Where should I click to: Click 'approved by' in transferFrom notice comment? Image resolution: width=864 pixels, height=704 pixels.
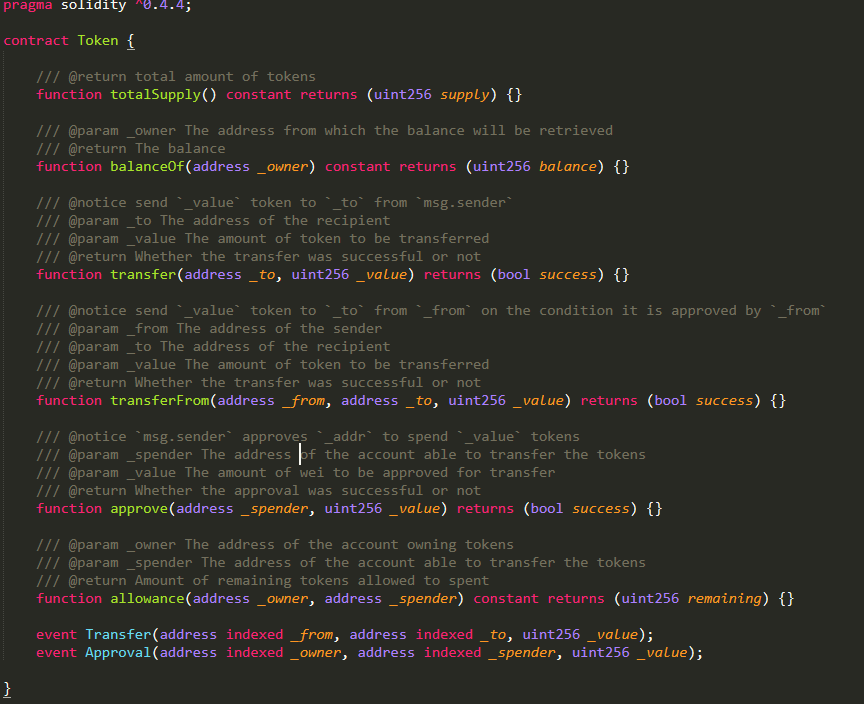pos(716,311)
